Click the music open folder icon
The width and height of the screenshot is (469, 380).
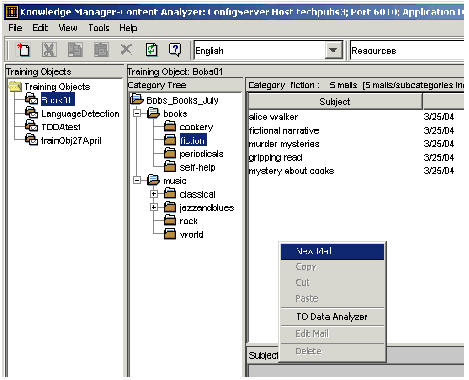(154, 180)
